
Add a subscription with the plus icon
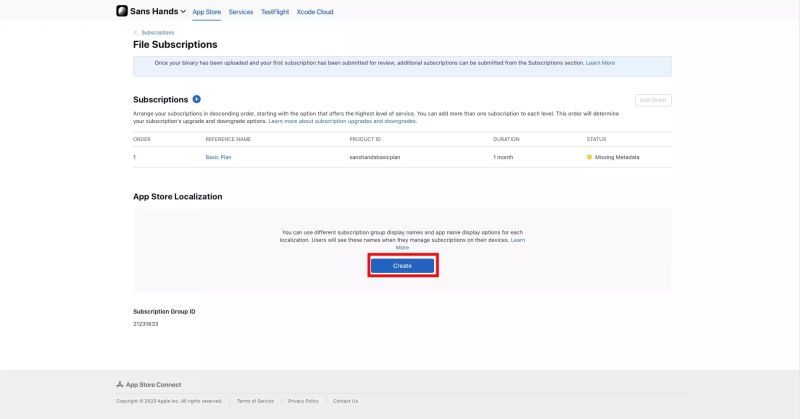click(196, 99)
